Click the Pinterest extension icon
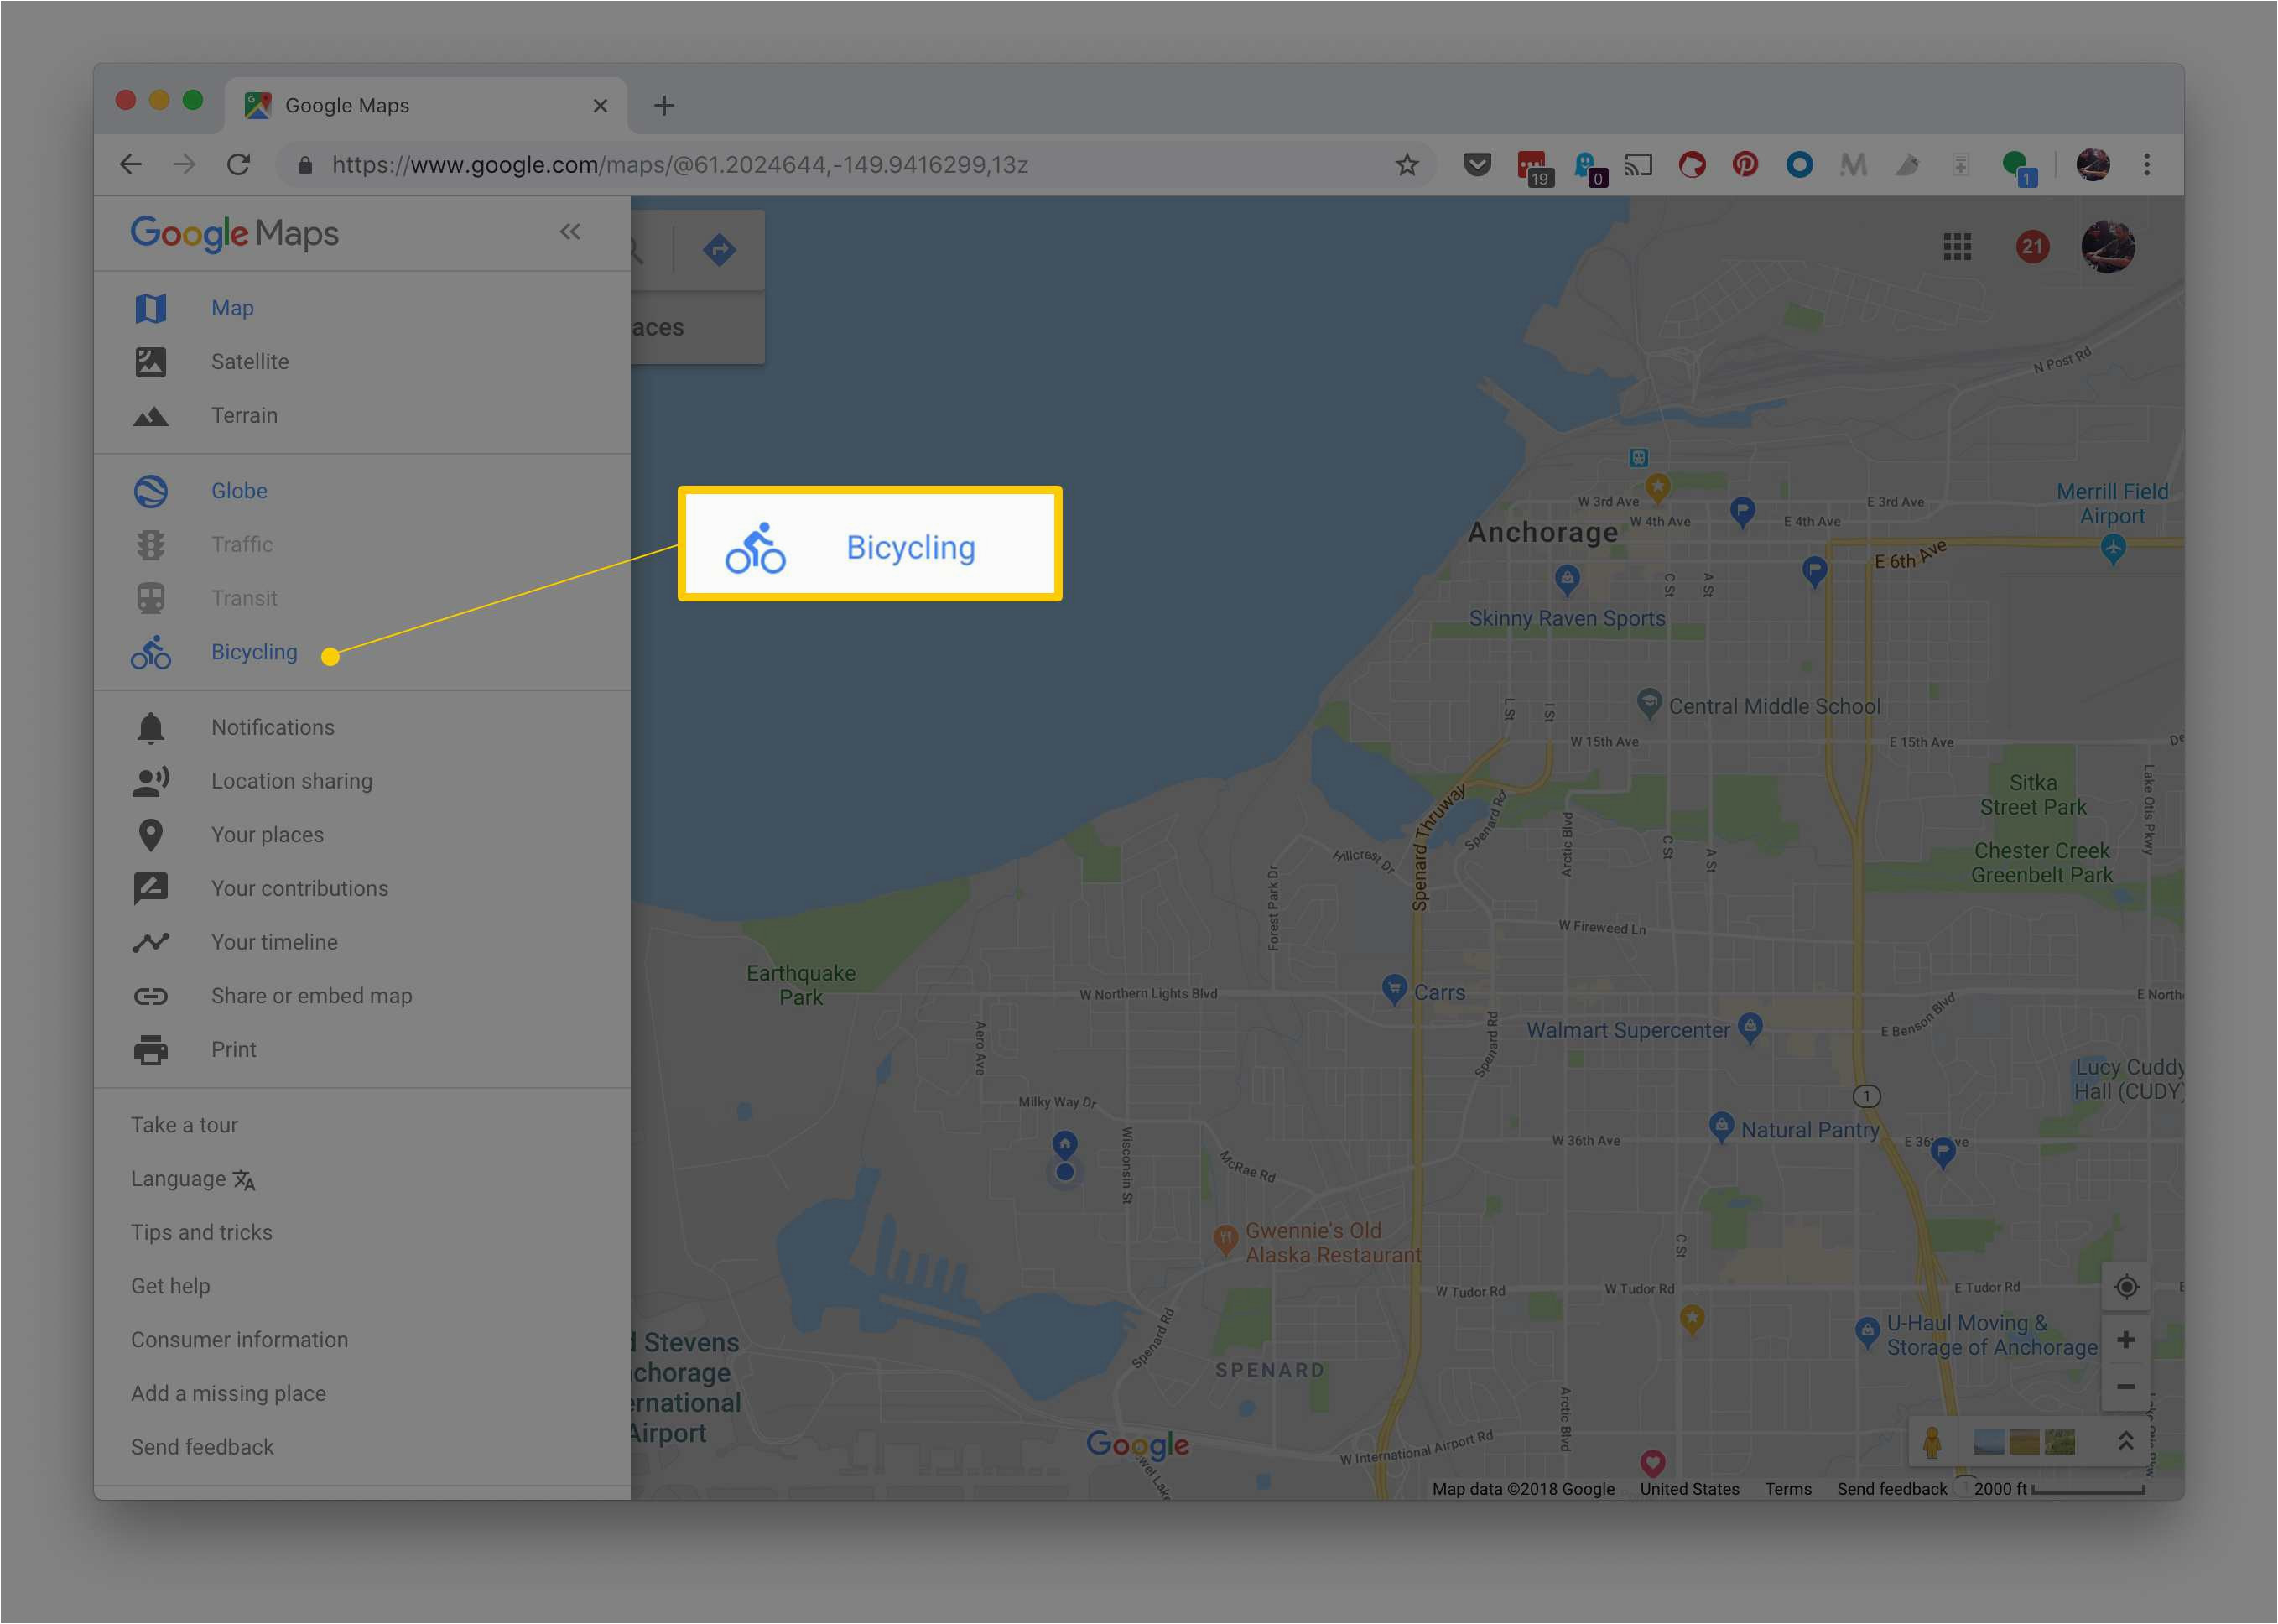Screen dimensions: 2278x1624 [1746, 165]
